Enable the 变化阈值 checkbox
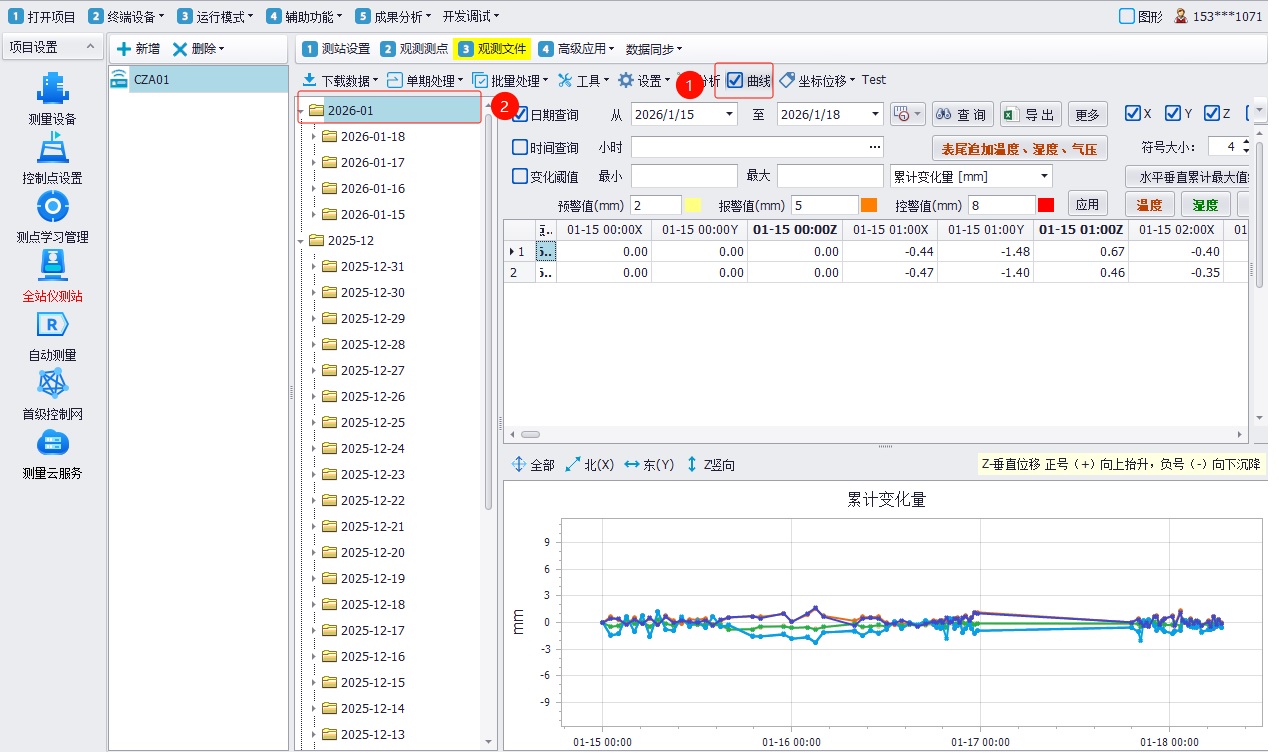Screen dimensions: 1285x753 tap(520, 176)
